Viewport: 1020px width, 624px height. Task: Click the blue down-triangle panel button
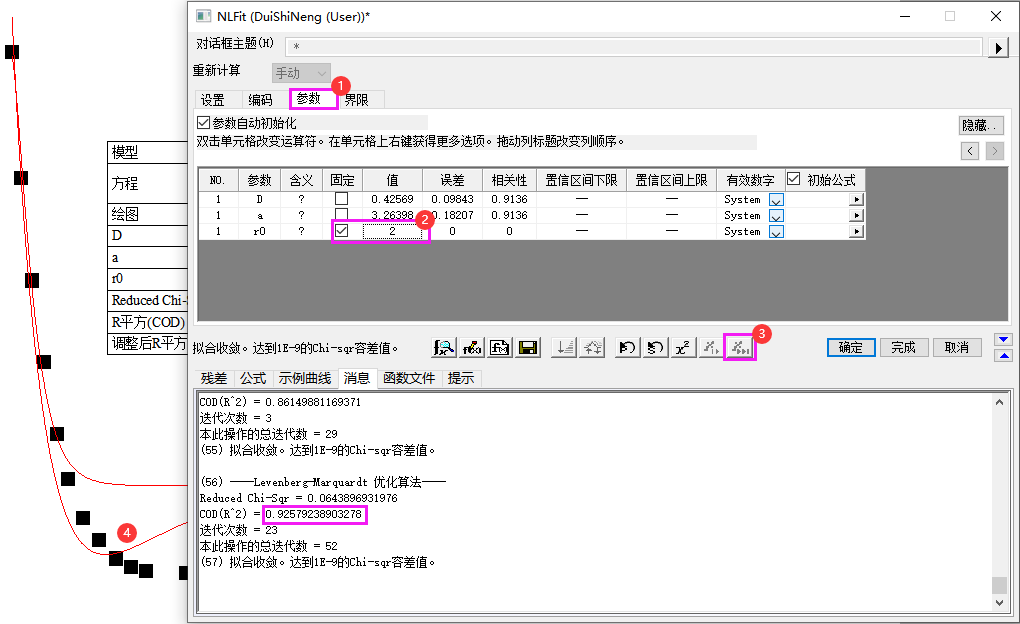pyautogui.click(x=1004, y=340)
